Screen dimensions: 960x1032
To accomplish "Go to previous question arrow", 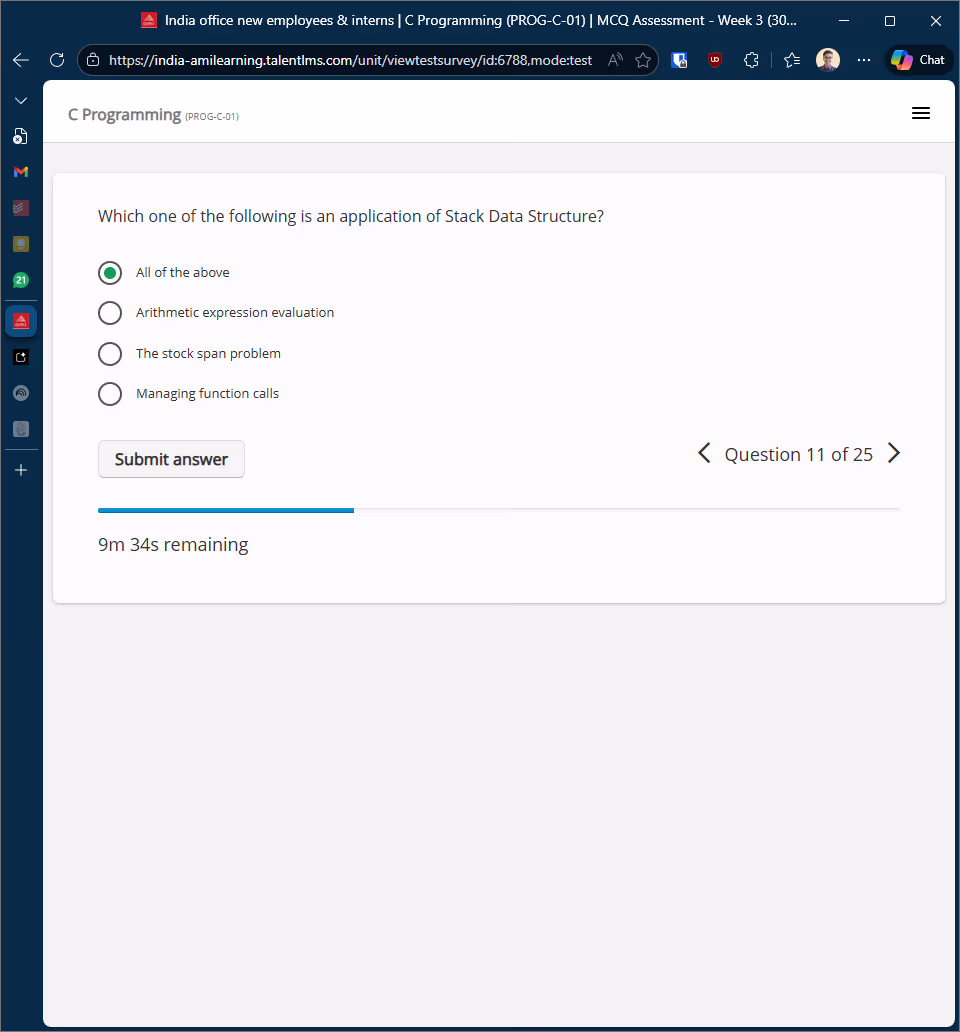I will point(704,454).
